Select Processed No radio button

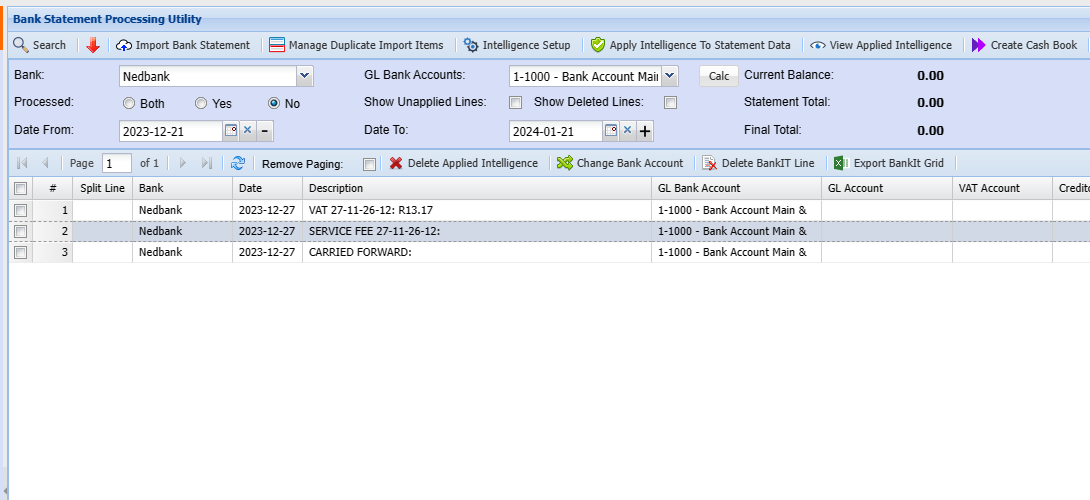click(x=274, y=104)
